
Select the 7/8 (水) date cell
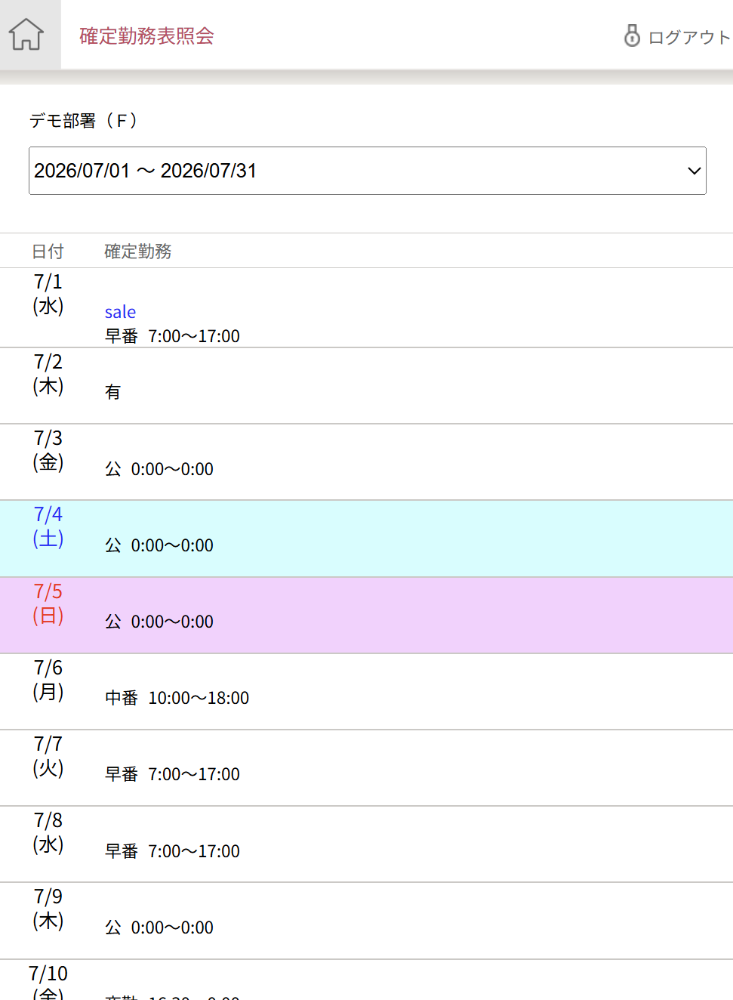(x=48, y=832)
